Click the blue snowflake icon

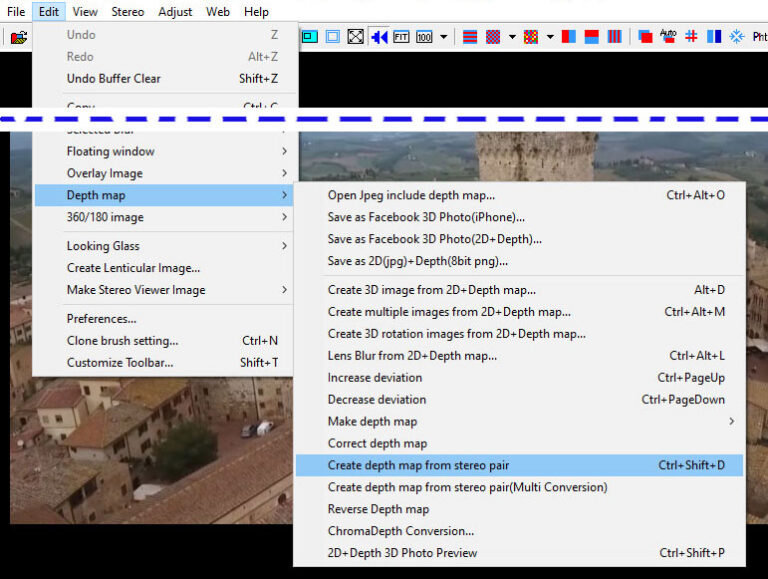pyautogui.click(x=737, y=37)
